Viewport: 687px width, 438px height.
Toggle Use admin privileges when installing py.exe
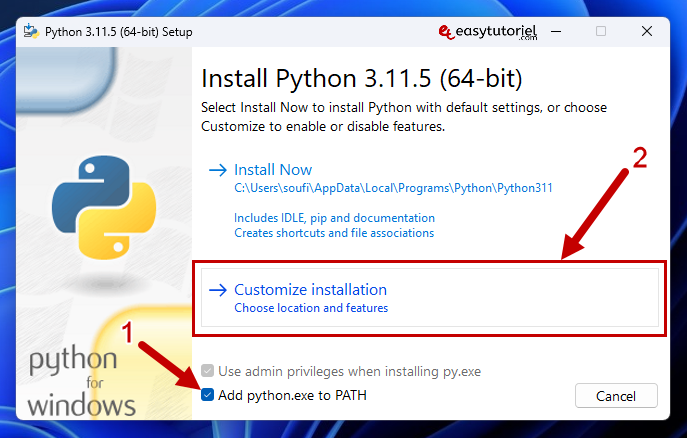(x=207, y=371)
